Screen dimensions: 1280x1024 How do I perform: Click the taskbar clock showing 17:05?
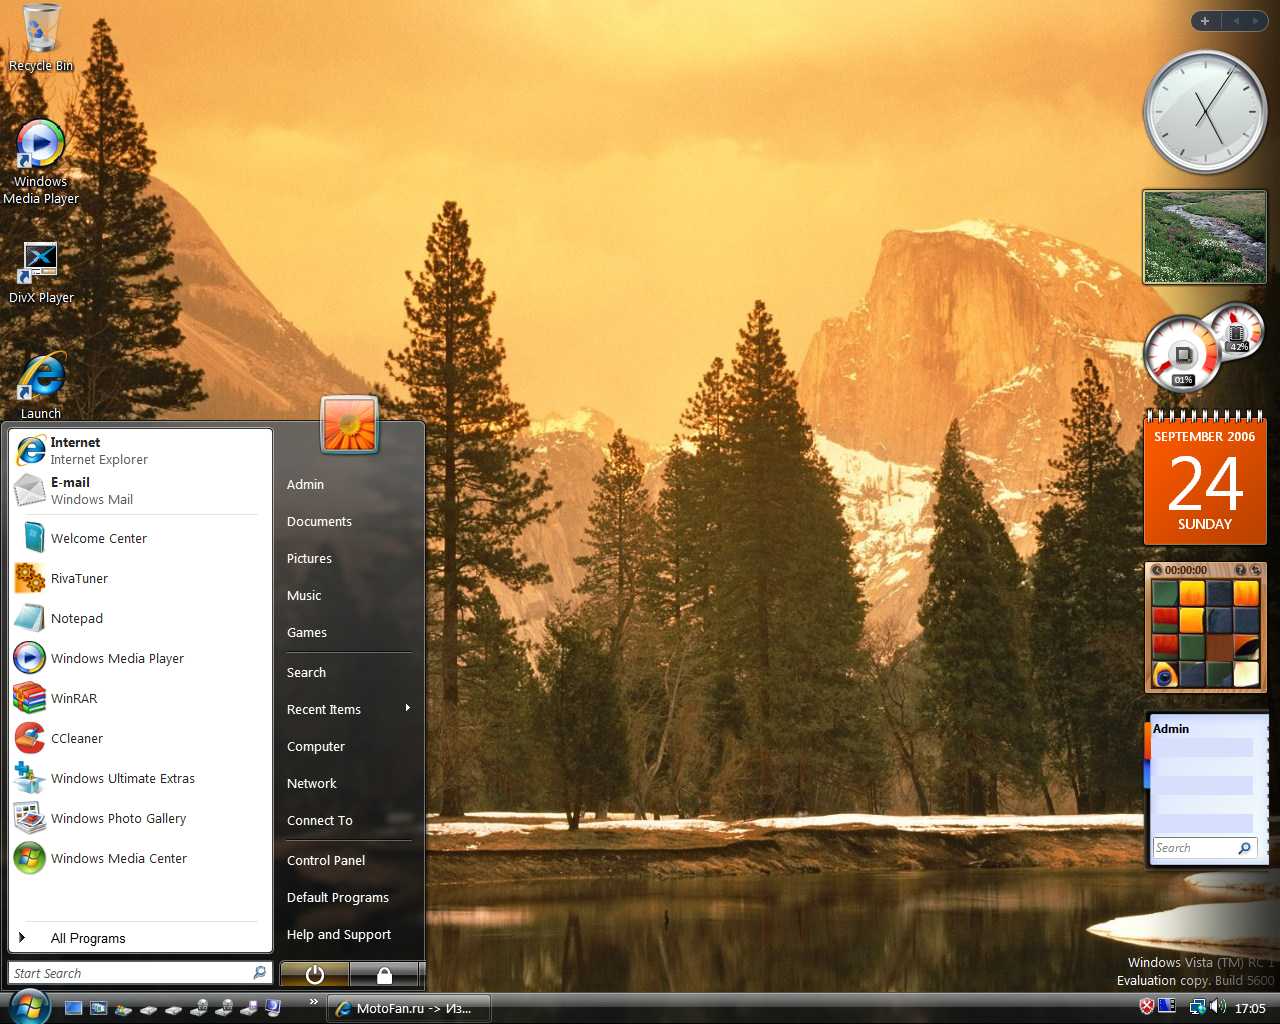point(1250,1008)
